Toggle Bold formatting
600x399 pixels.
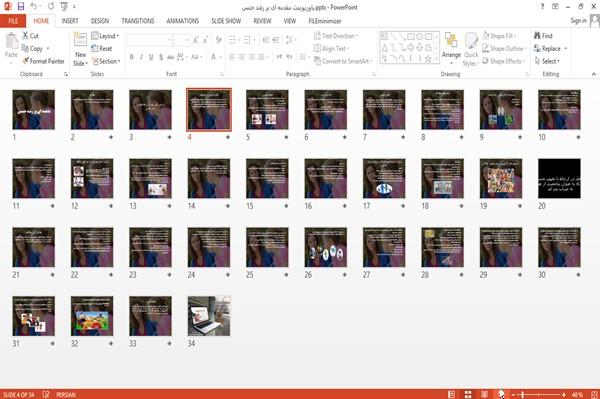(x=132, y=57)
